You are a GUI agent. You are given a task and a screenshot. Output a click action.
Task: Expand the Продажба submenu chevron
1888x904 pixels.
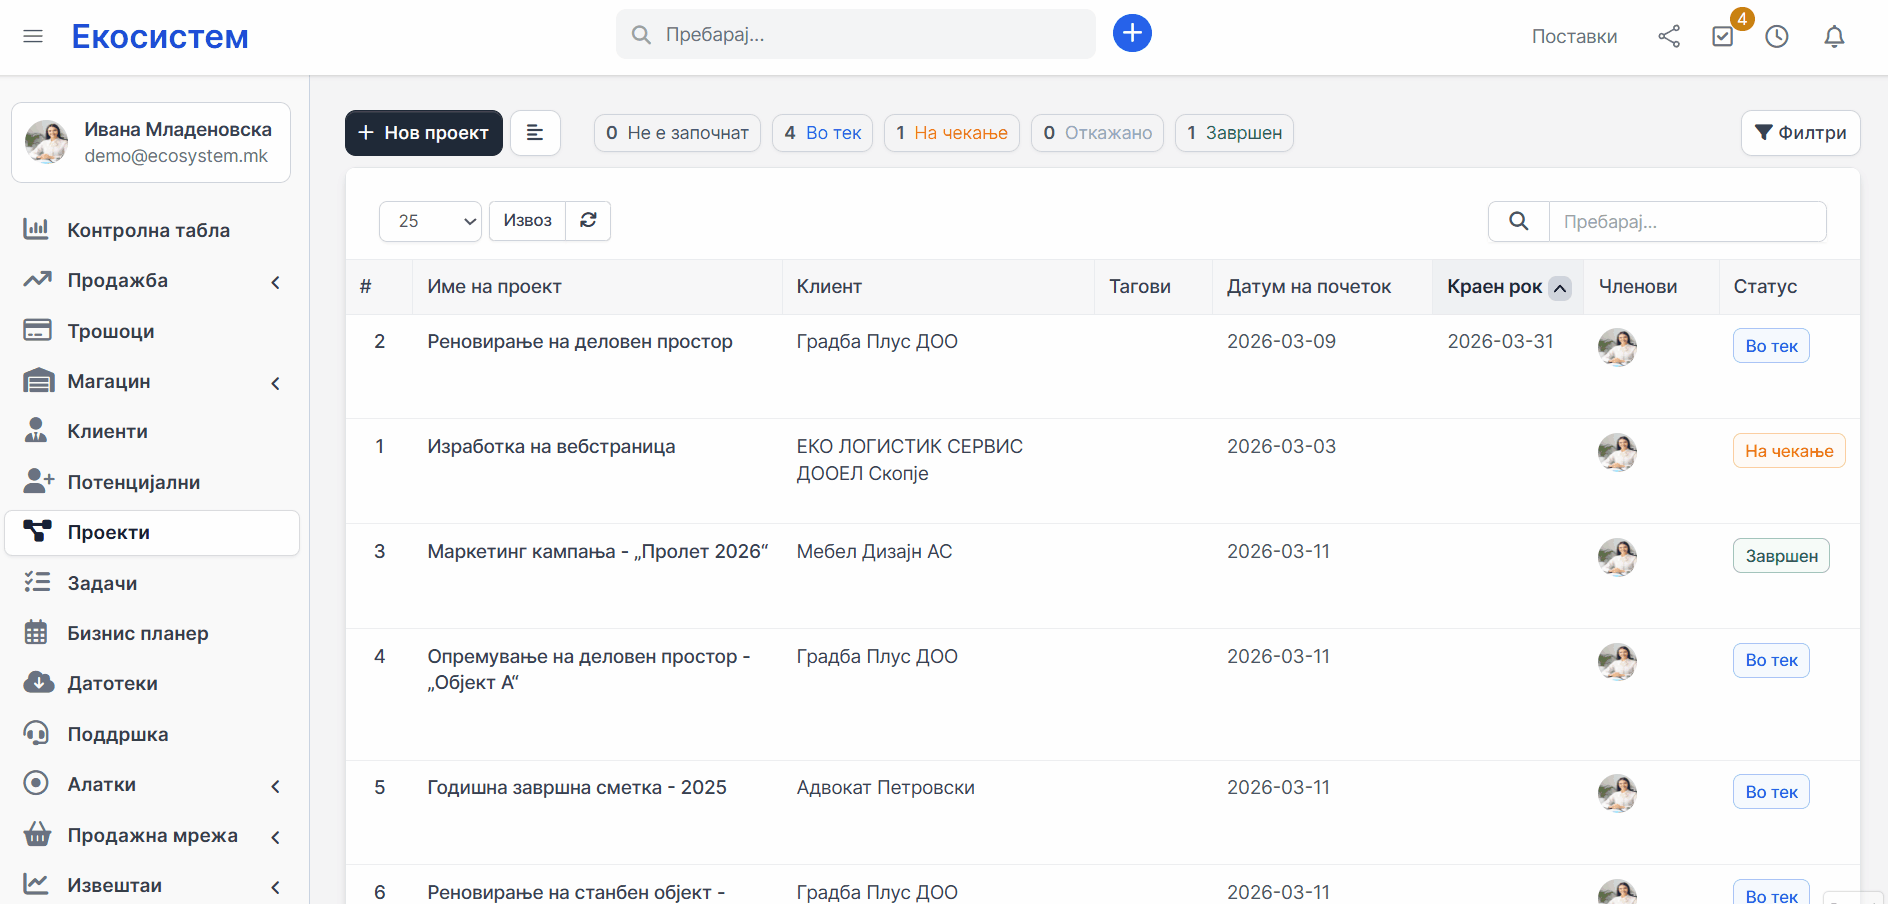(x=276, y=282)
